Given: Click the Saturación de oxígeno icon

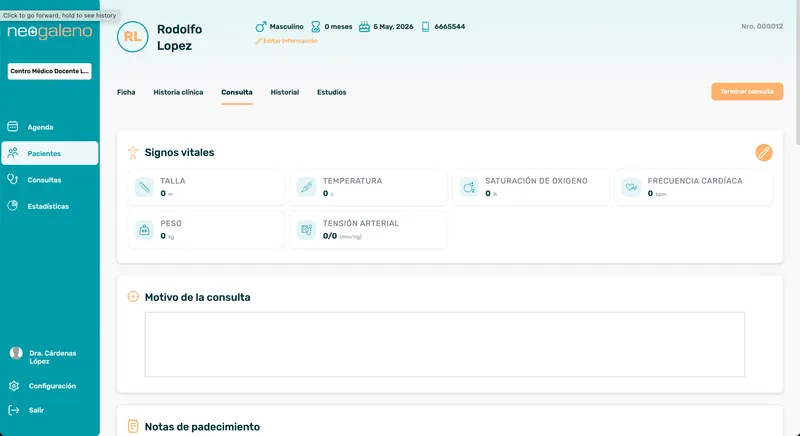Looking at the screenshot, I should pyautogui.click(x=469, y=187).
